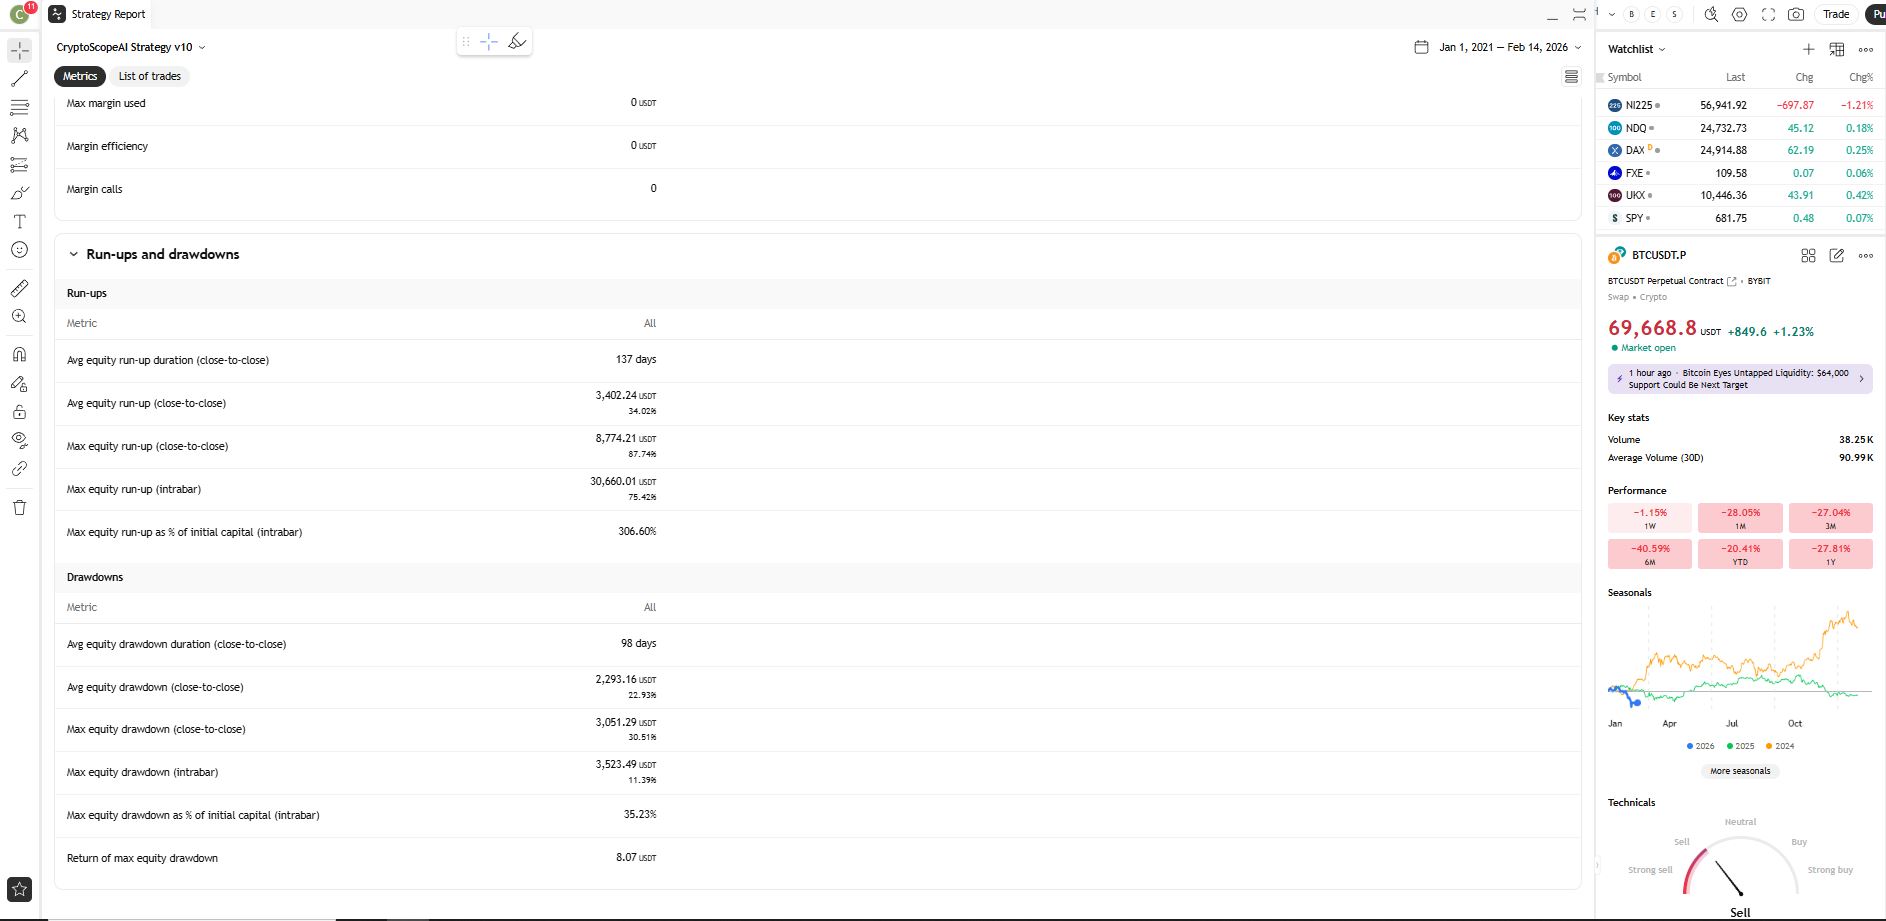
Task: Open CryptoScopeAI Strategy v10 dropdown
Action: tap(131, 47)
